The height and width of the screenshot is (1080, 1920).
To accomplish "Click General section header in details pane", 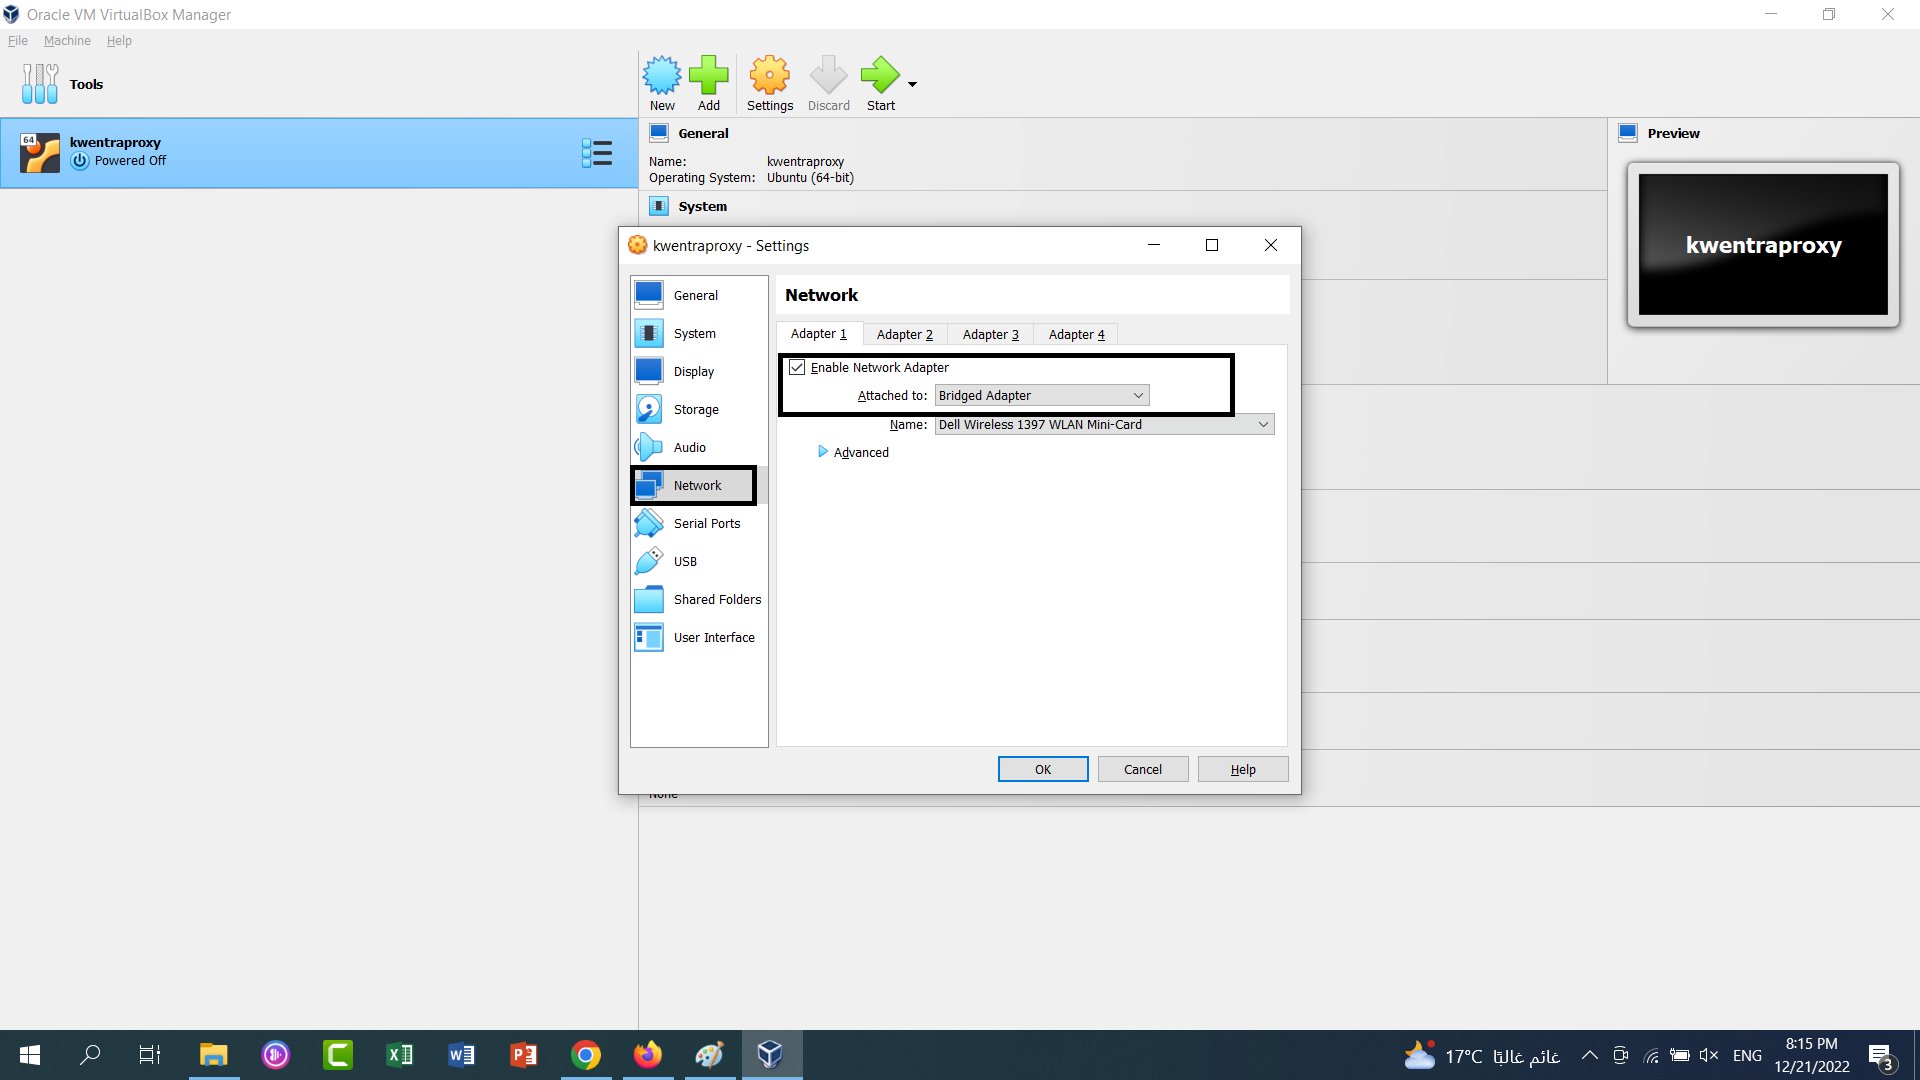I will [703, 133].
